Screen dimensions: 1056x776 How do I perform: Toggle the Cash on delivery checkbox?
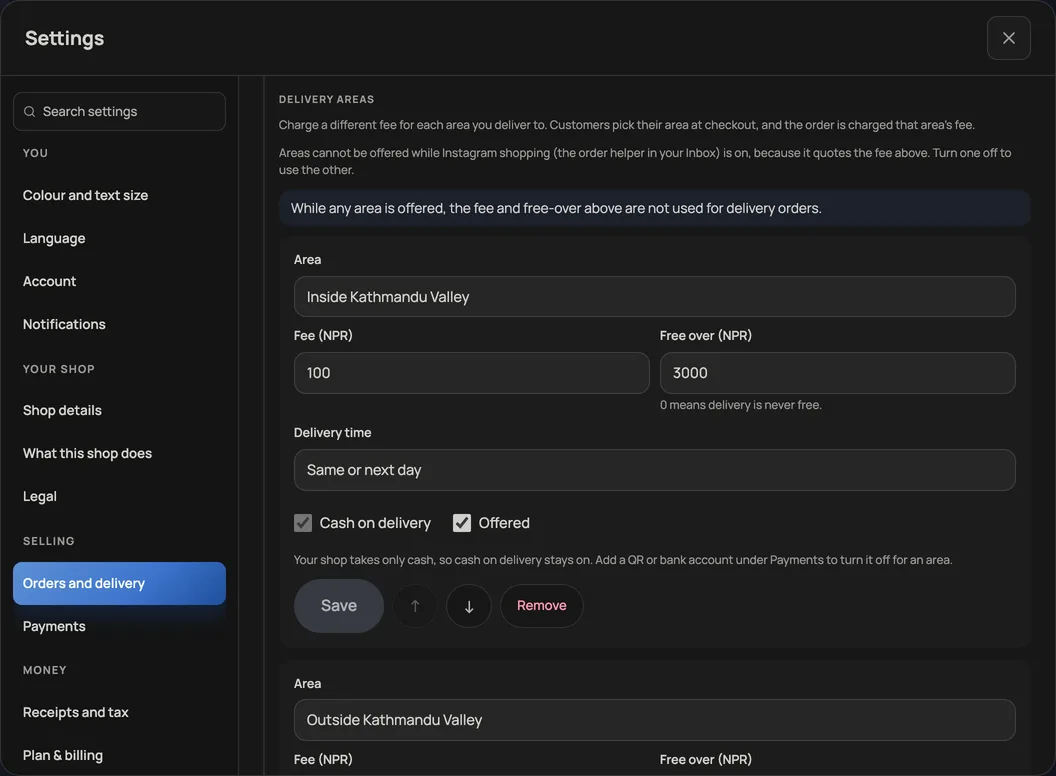[303, 523]
